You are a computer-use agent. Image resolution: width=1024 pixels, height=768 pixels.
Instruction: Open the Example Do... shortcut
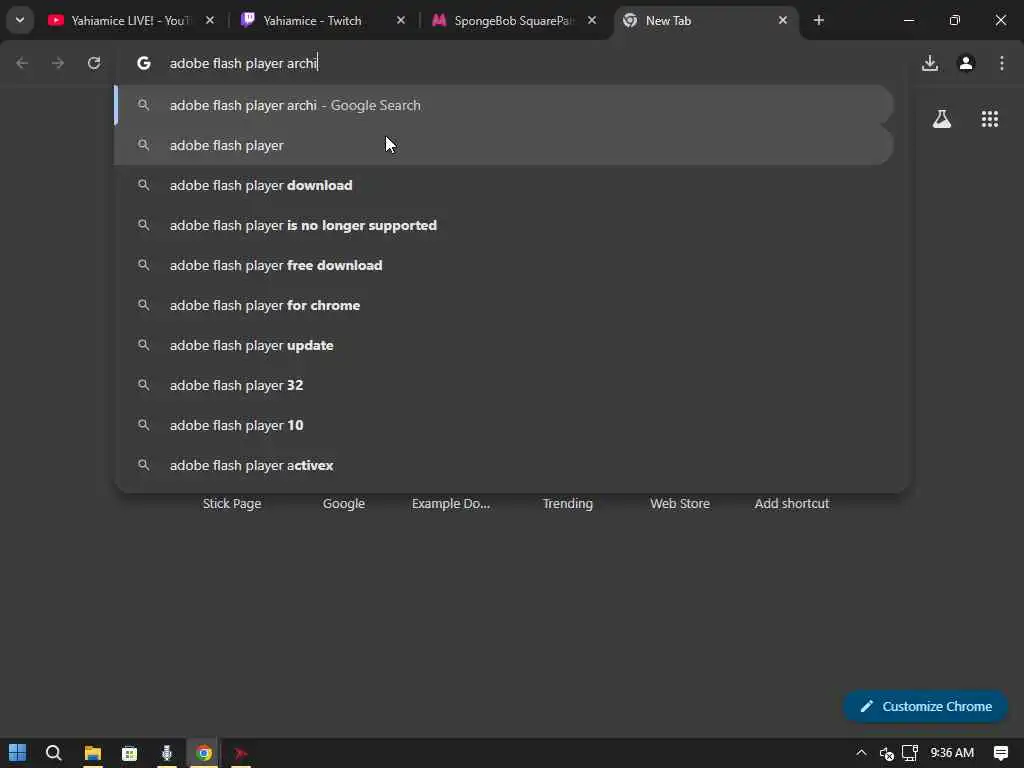click(x=451, y=504)
